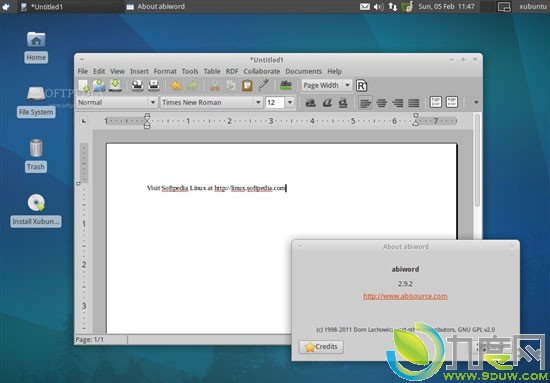Align text to the right

[x=398, y=103]
